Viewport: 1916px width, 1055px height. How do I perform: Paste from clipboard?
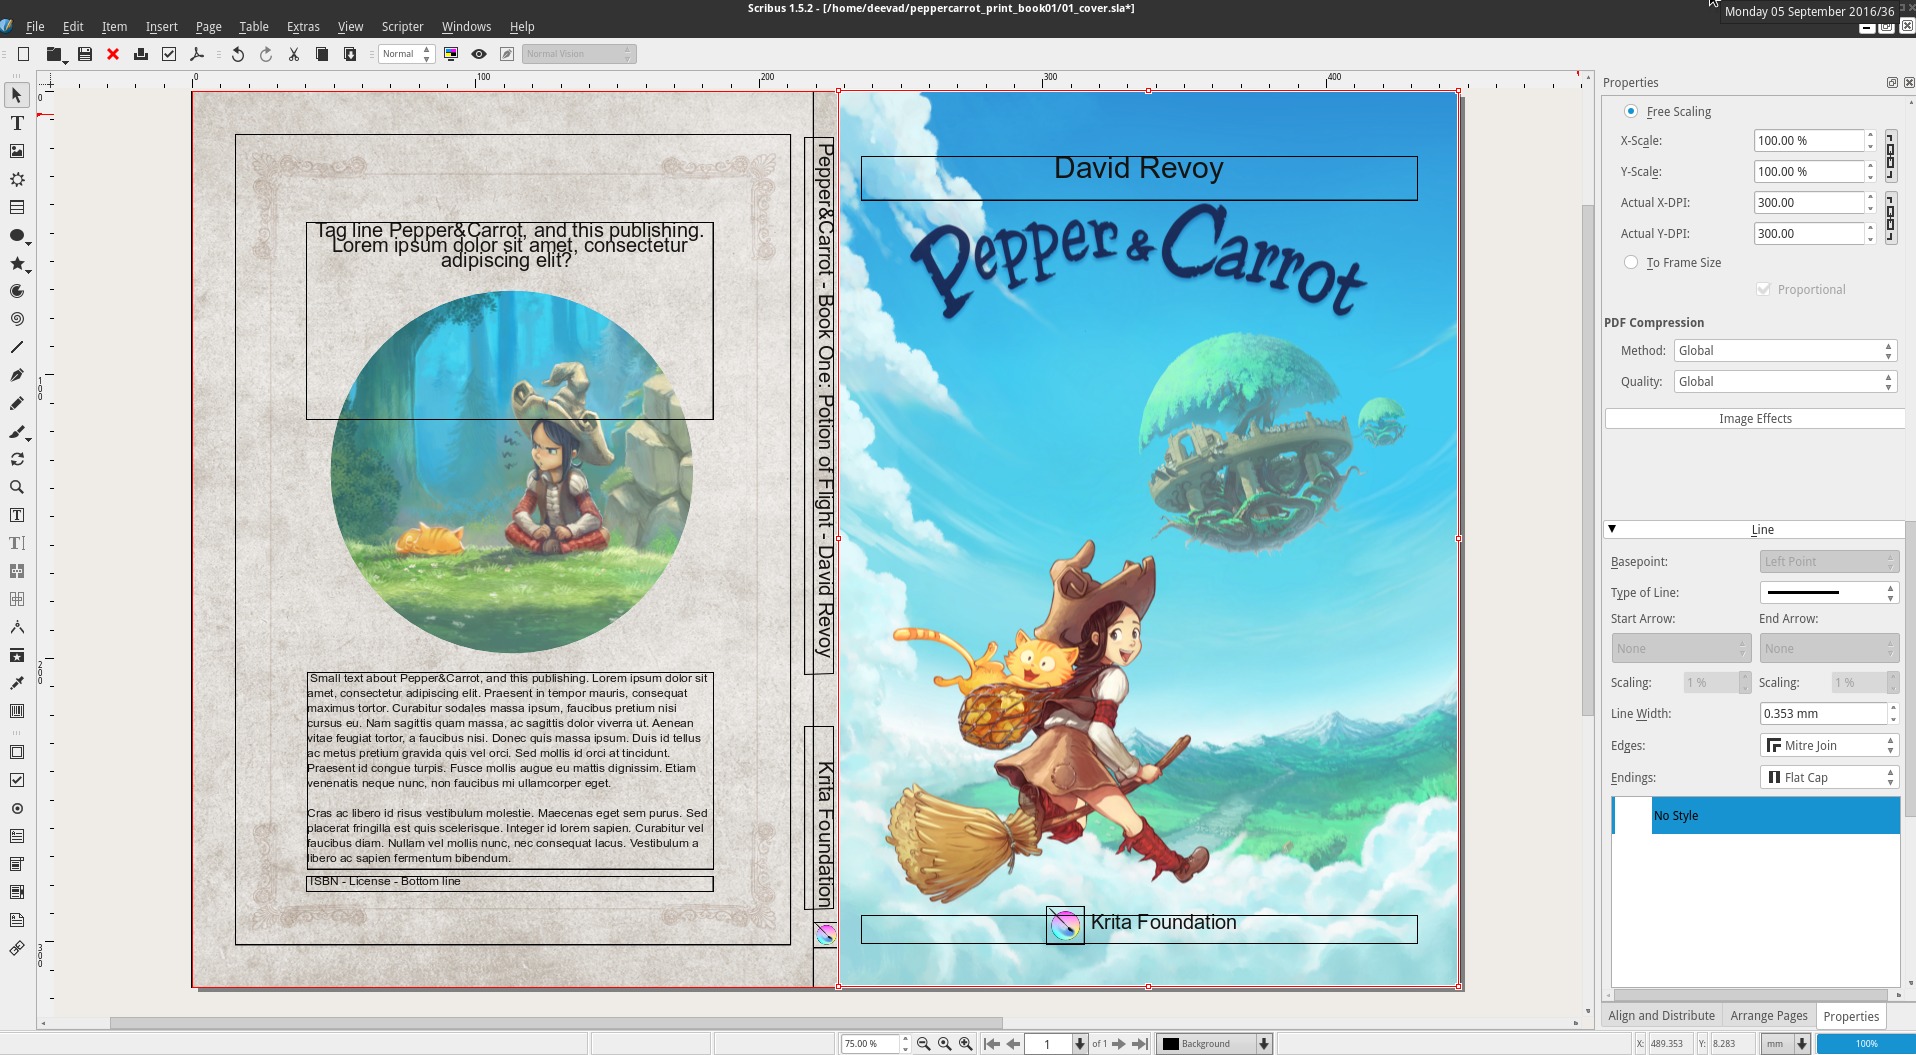click(x=350, y=54)
